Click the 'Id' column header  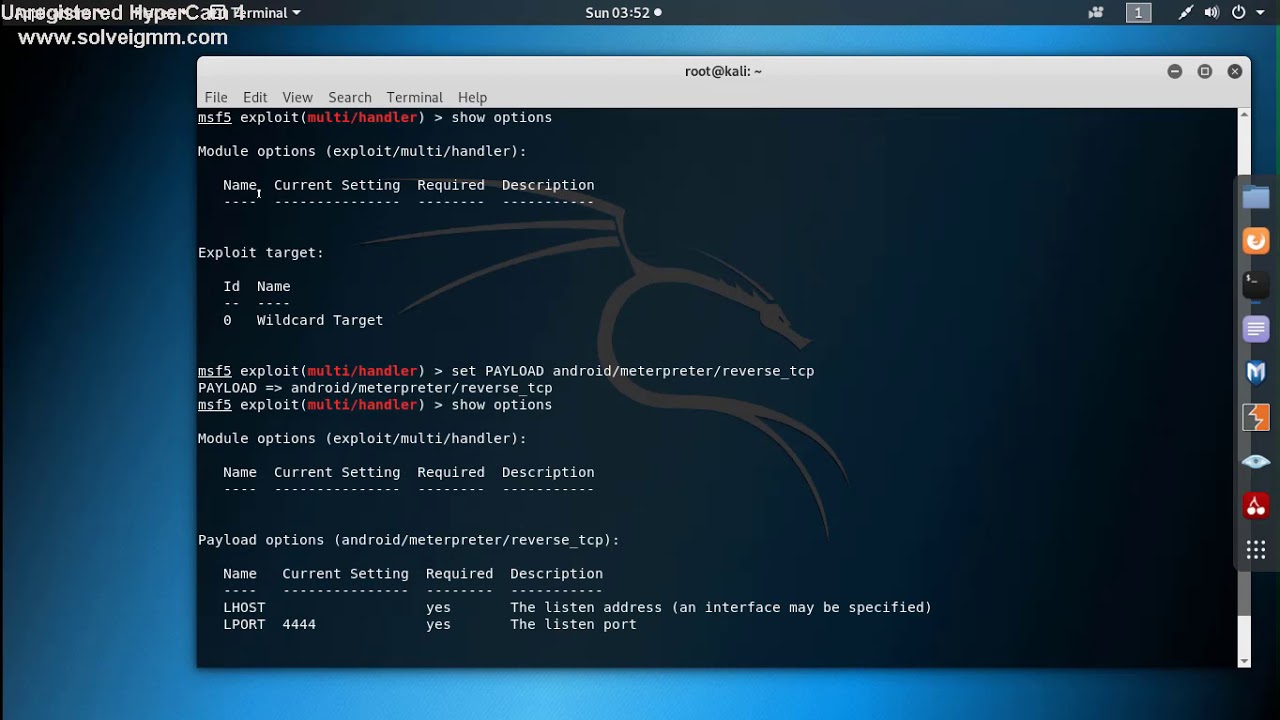point(231,286)
